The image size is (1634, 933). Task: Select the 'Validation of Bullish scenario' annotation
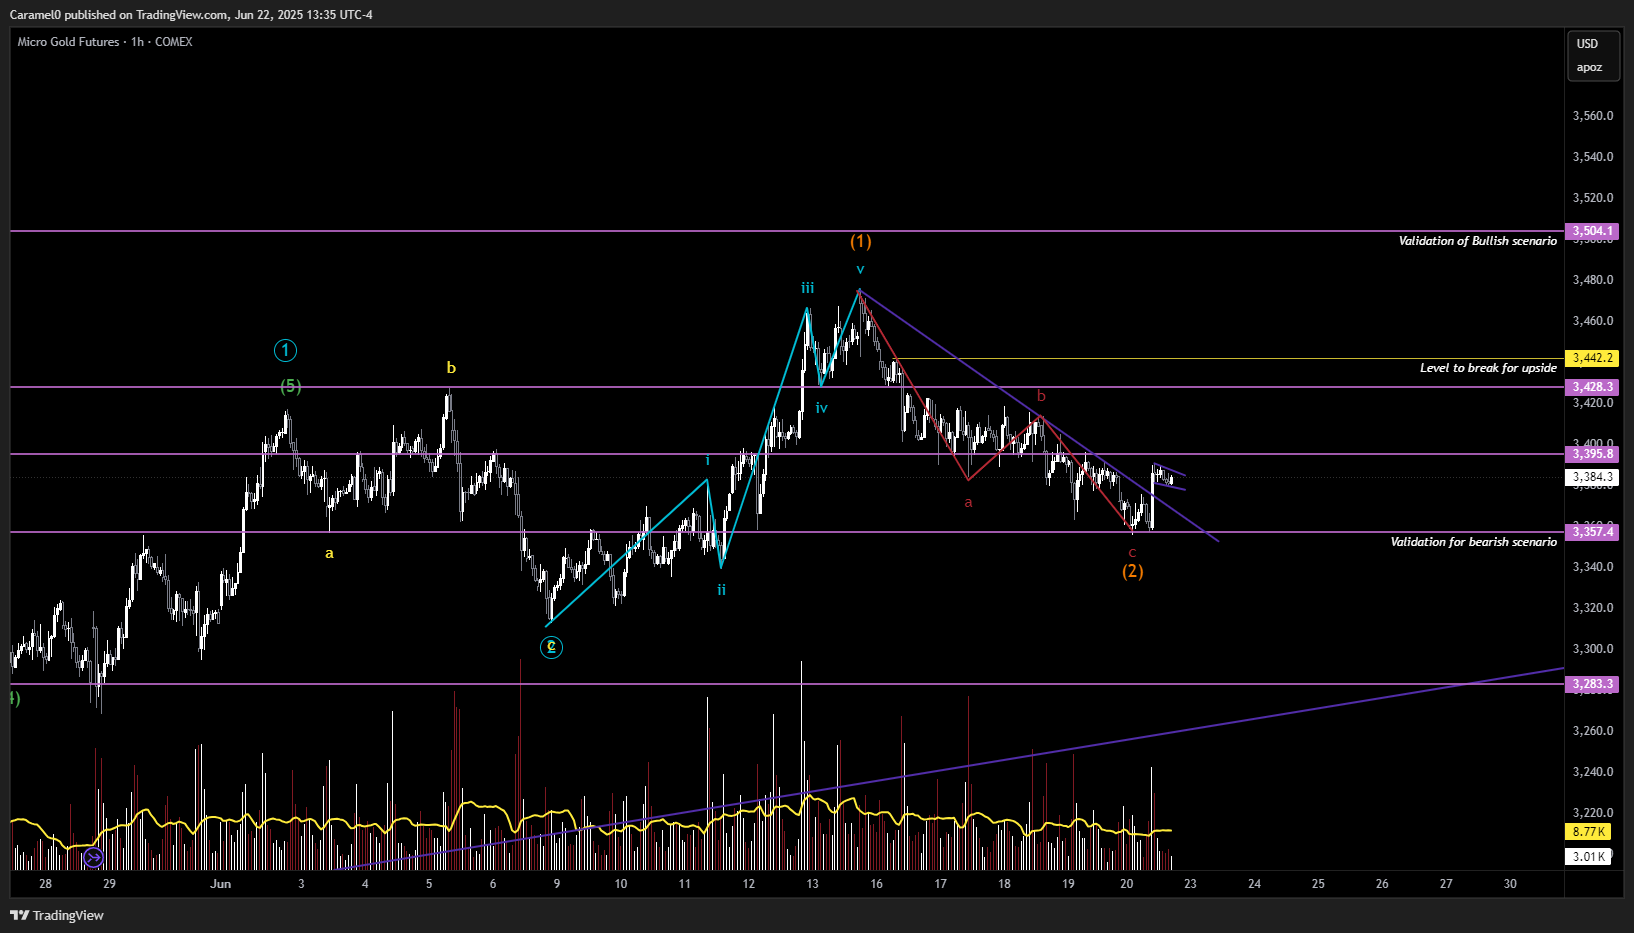(1477, 241)
